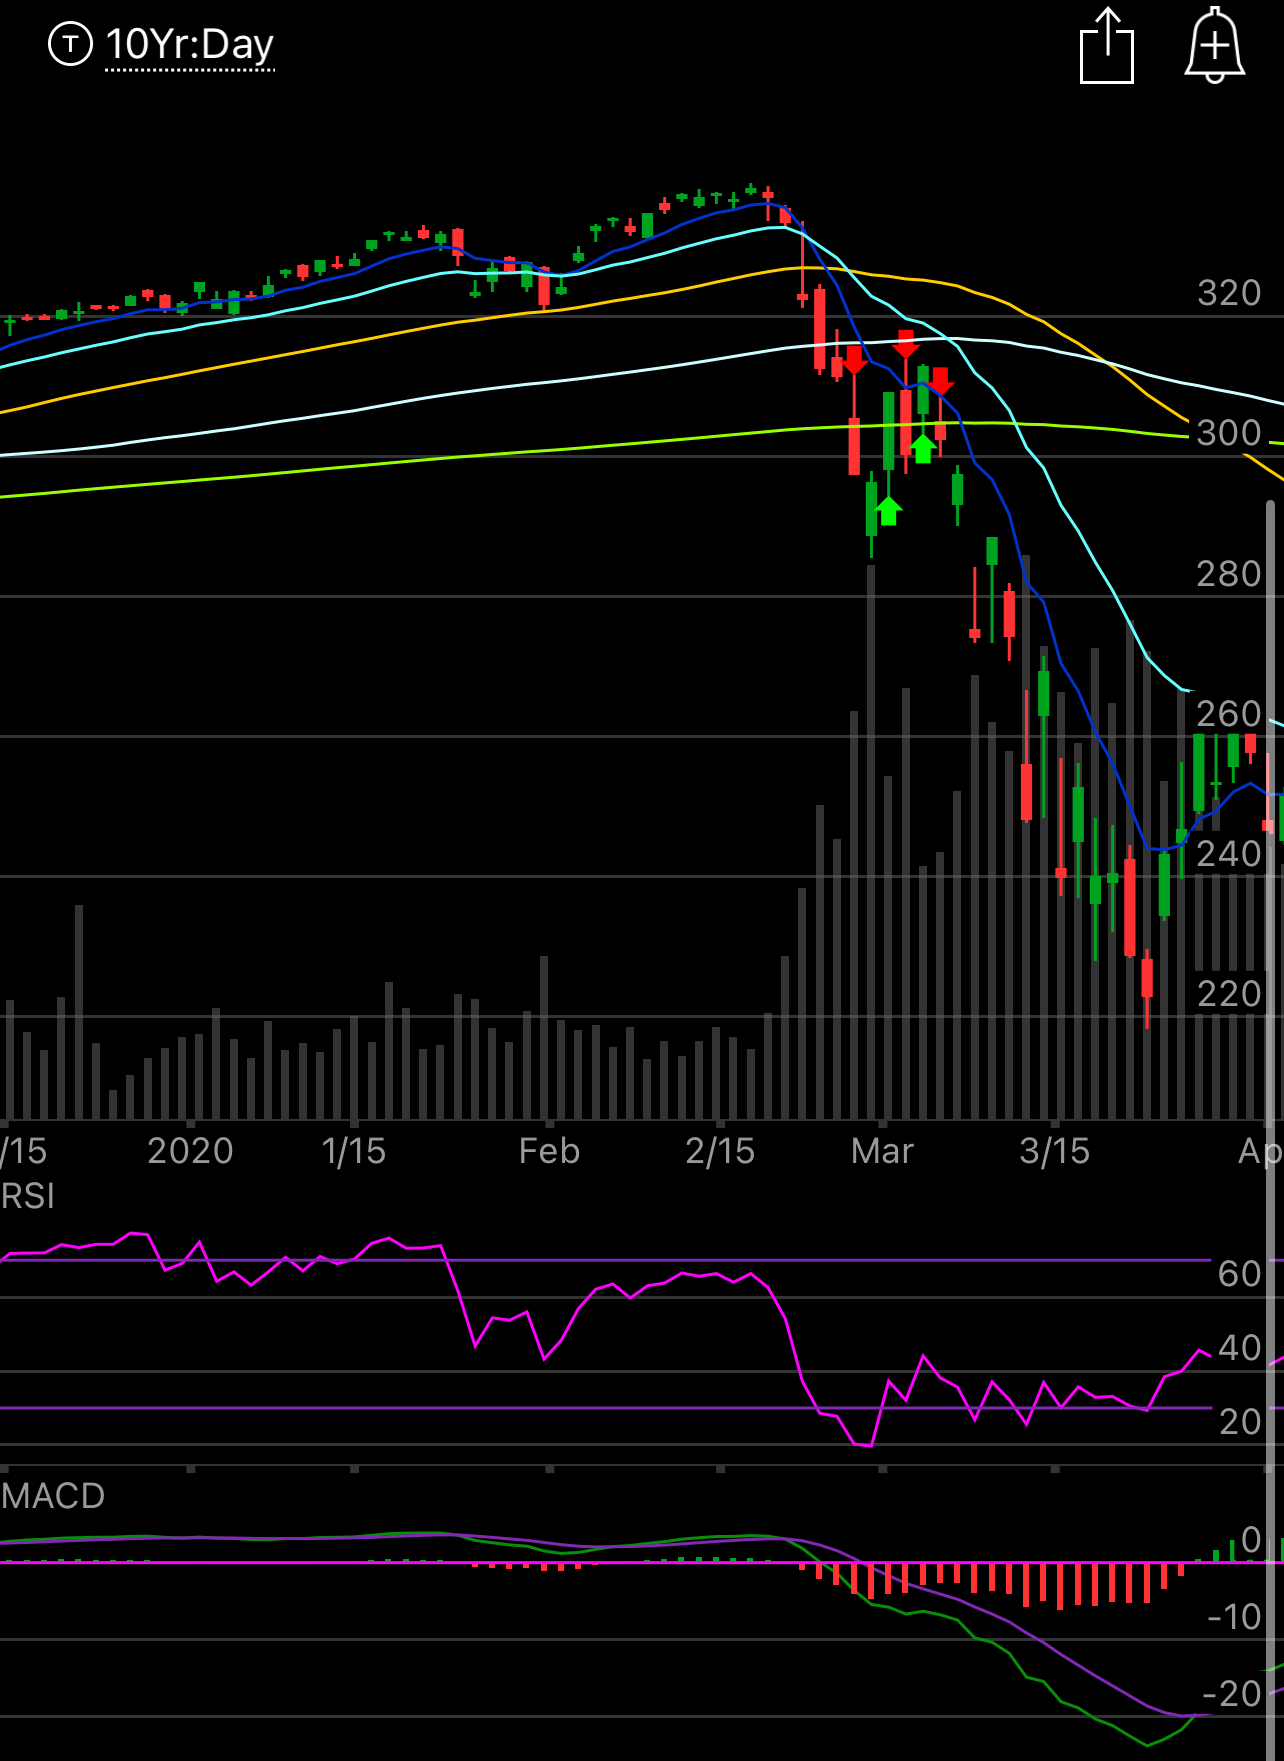The width and height of the screenshot is (1284, 1761).
Task: Tap the Feb date axis label
Action: pyautogui.click(x=549, y=1151)
